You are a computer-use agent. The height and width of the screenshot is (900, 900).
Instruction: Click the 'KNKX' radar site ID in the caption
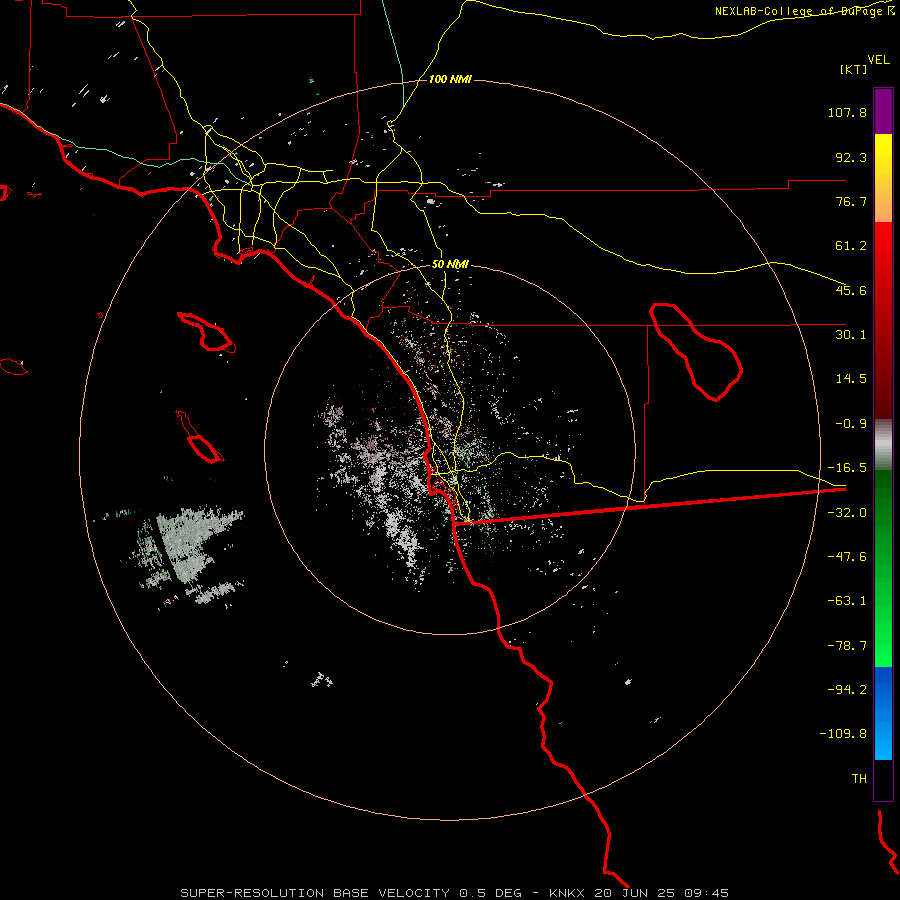tap(568, 893)
